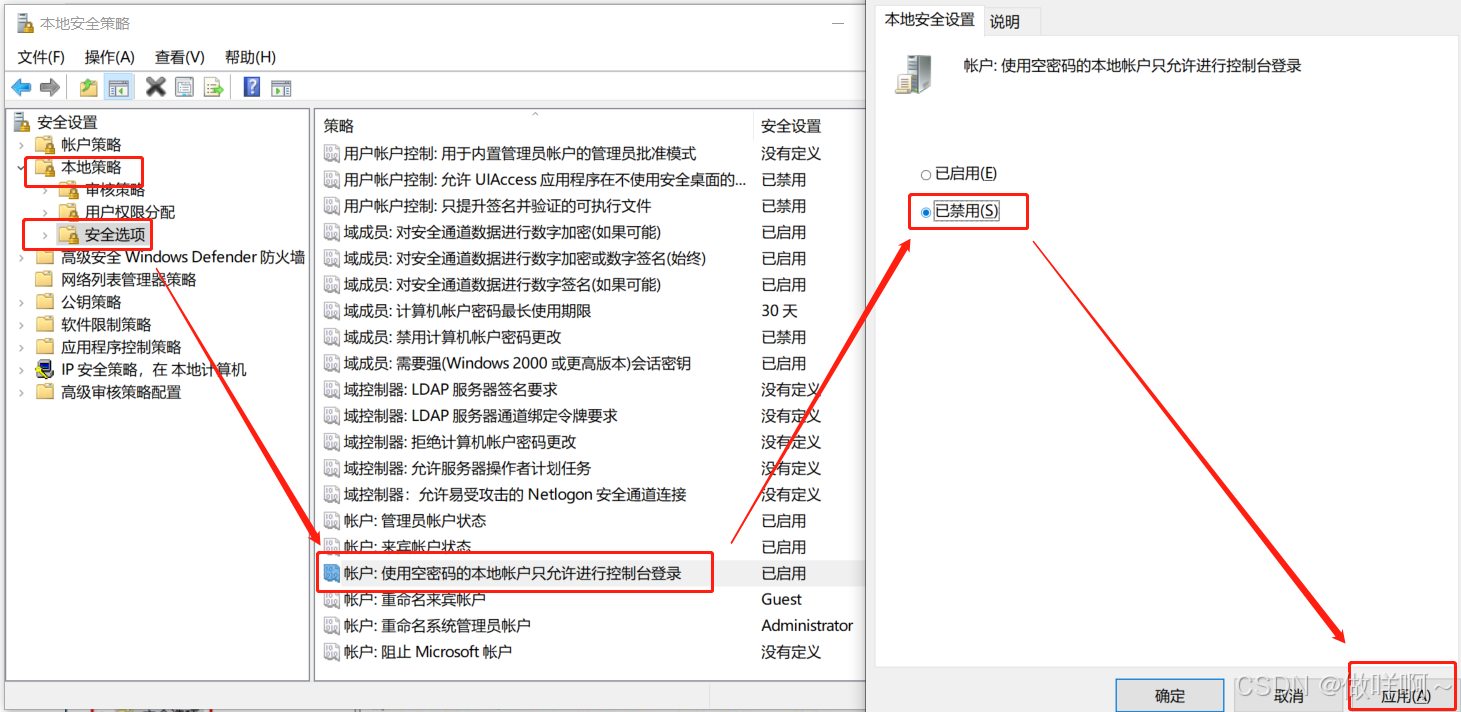Select 帐户: 使用空密码的本地帐户只允许进行控制台登录 row
Viewport: 1461px width, 712px height.
(590, 573)
